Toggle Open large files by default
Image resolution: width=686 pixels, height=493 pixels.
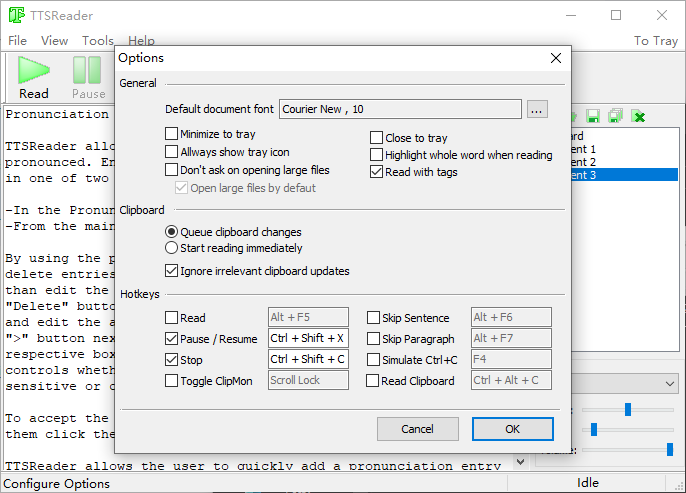tap(181, 188)
